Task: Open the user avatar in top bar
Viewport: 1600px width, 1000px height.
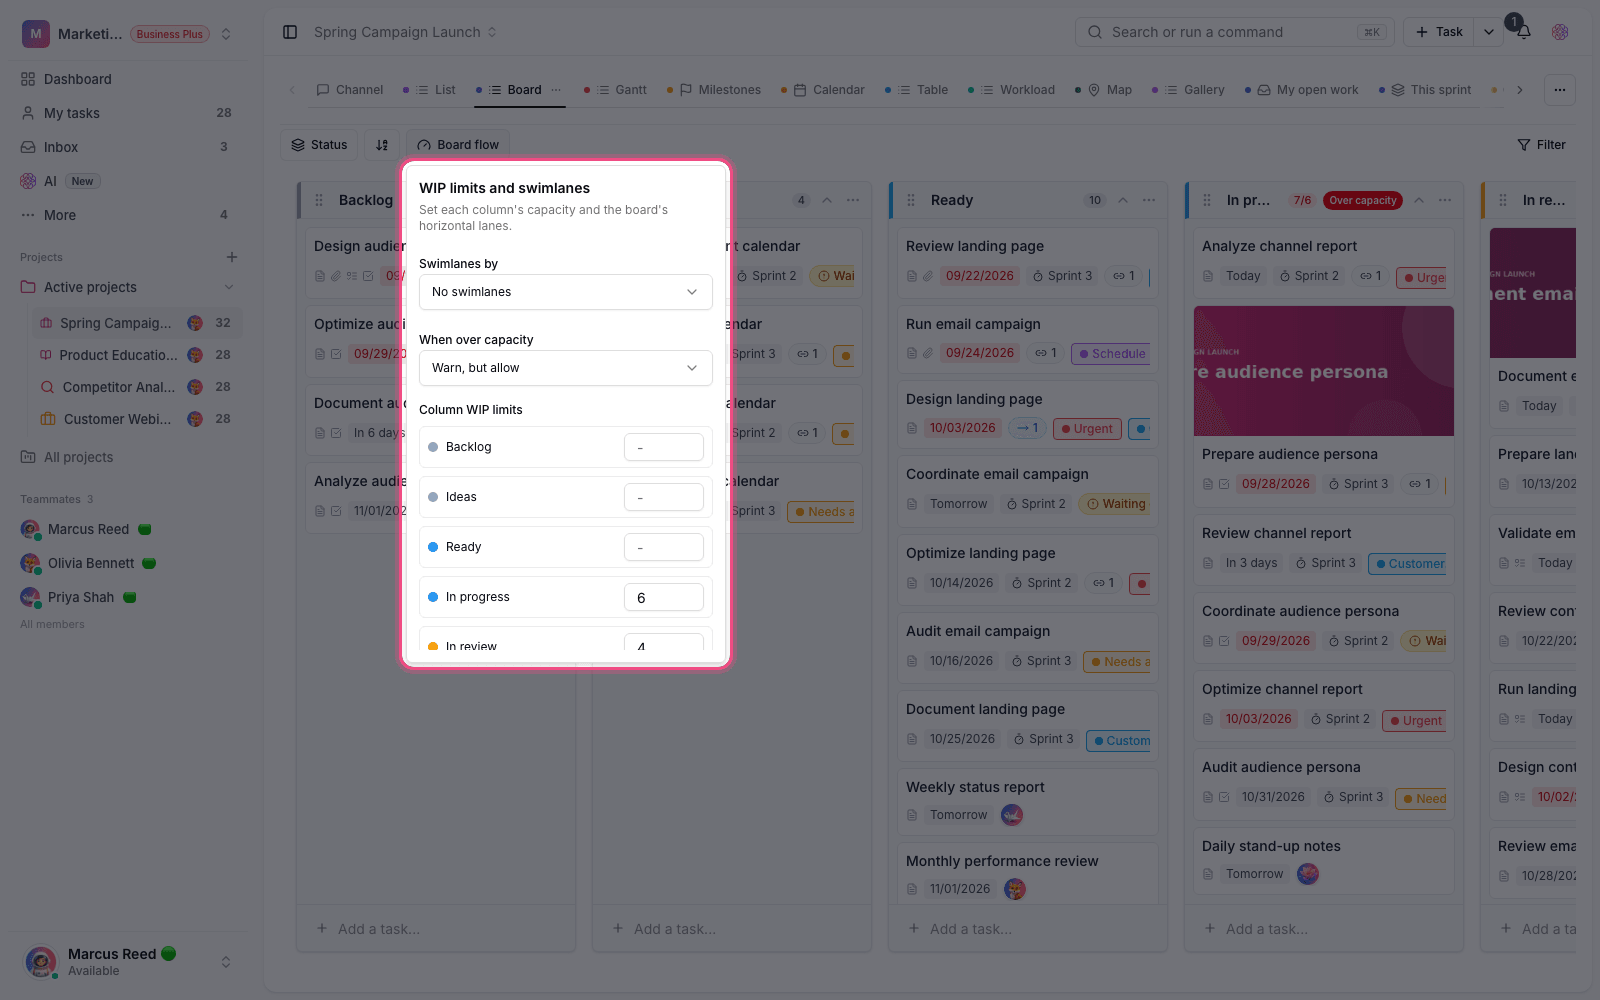Action: [x=1560, y=32]
